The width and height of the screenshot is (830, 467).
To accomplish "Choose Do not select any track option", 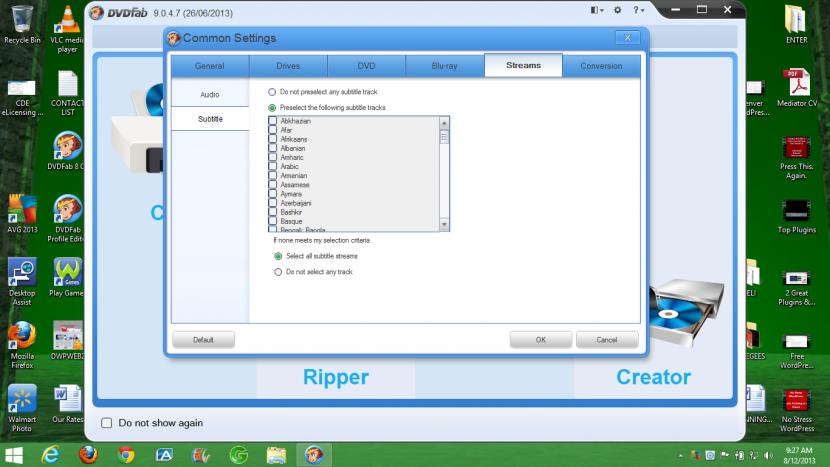I will pyautogui.click(x=278, y=272).
